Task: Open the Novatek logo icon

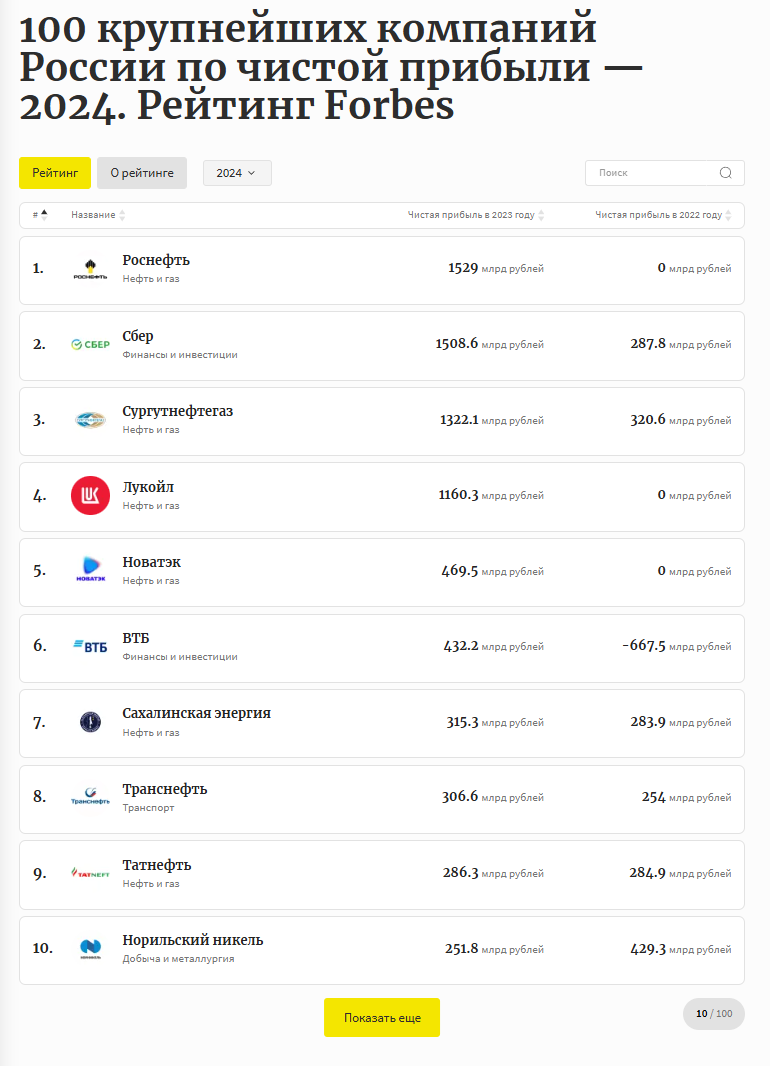Action: pos(90,571)
